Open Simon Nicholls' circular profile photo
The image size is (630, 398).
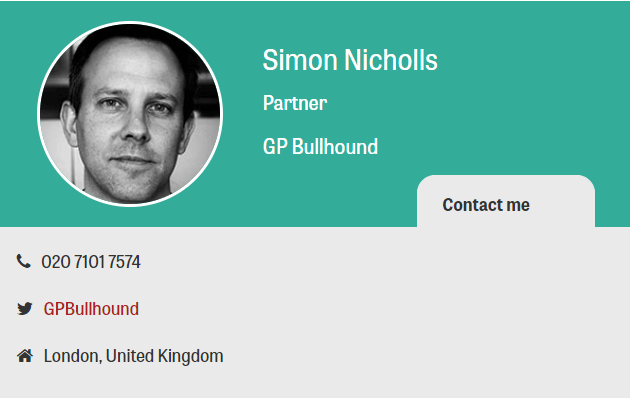point(130,114)
